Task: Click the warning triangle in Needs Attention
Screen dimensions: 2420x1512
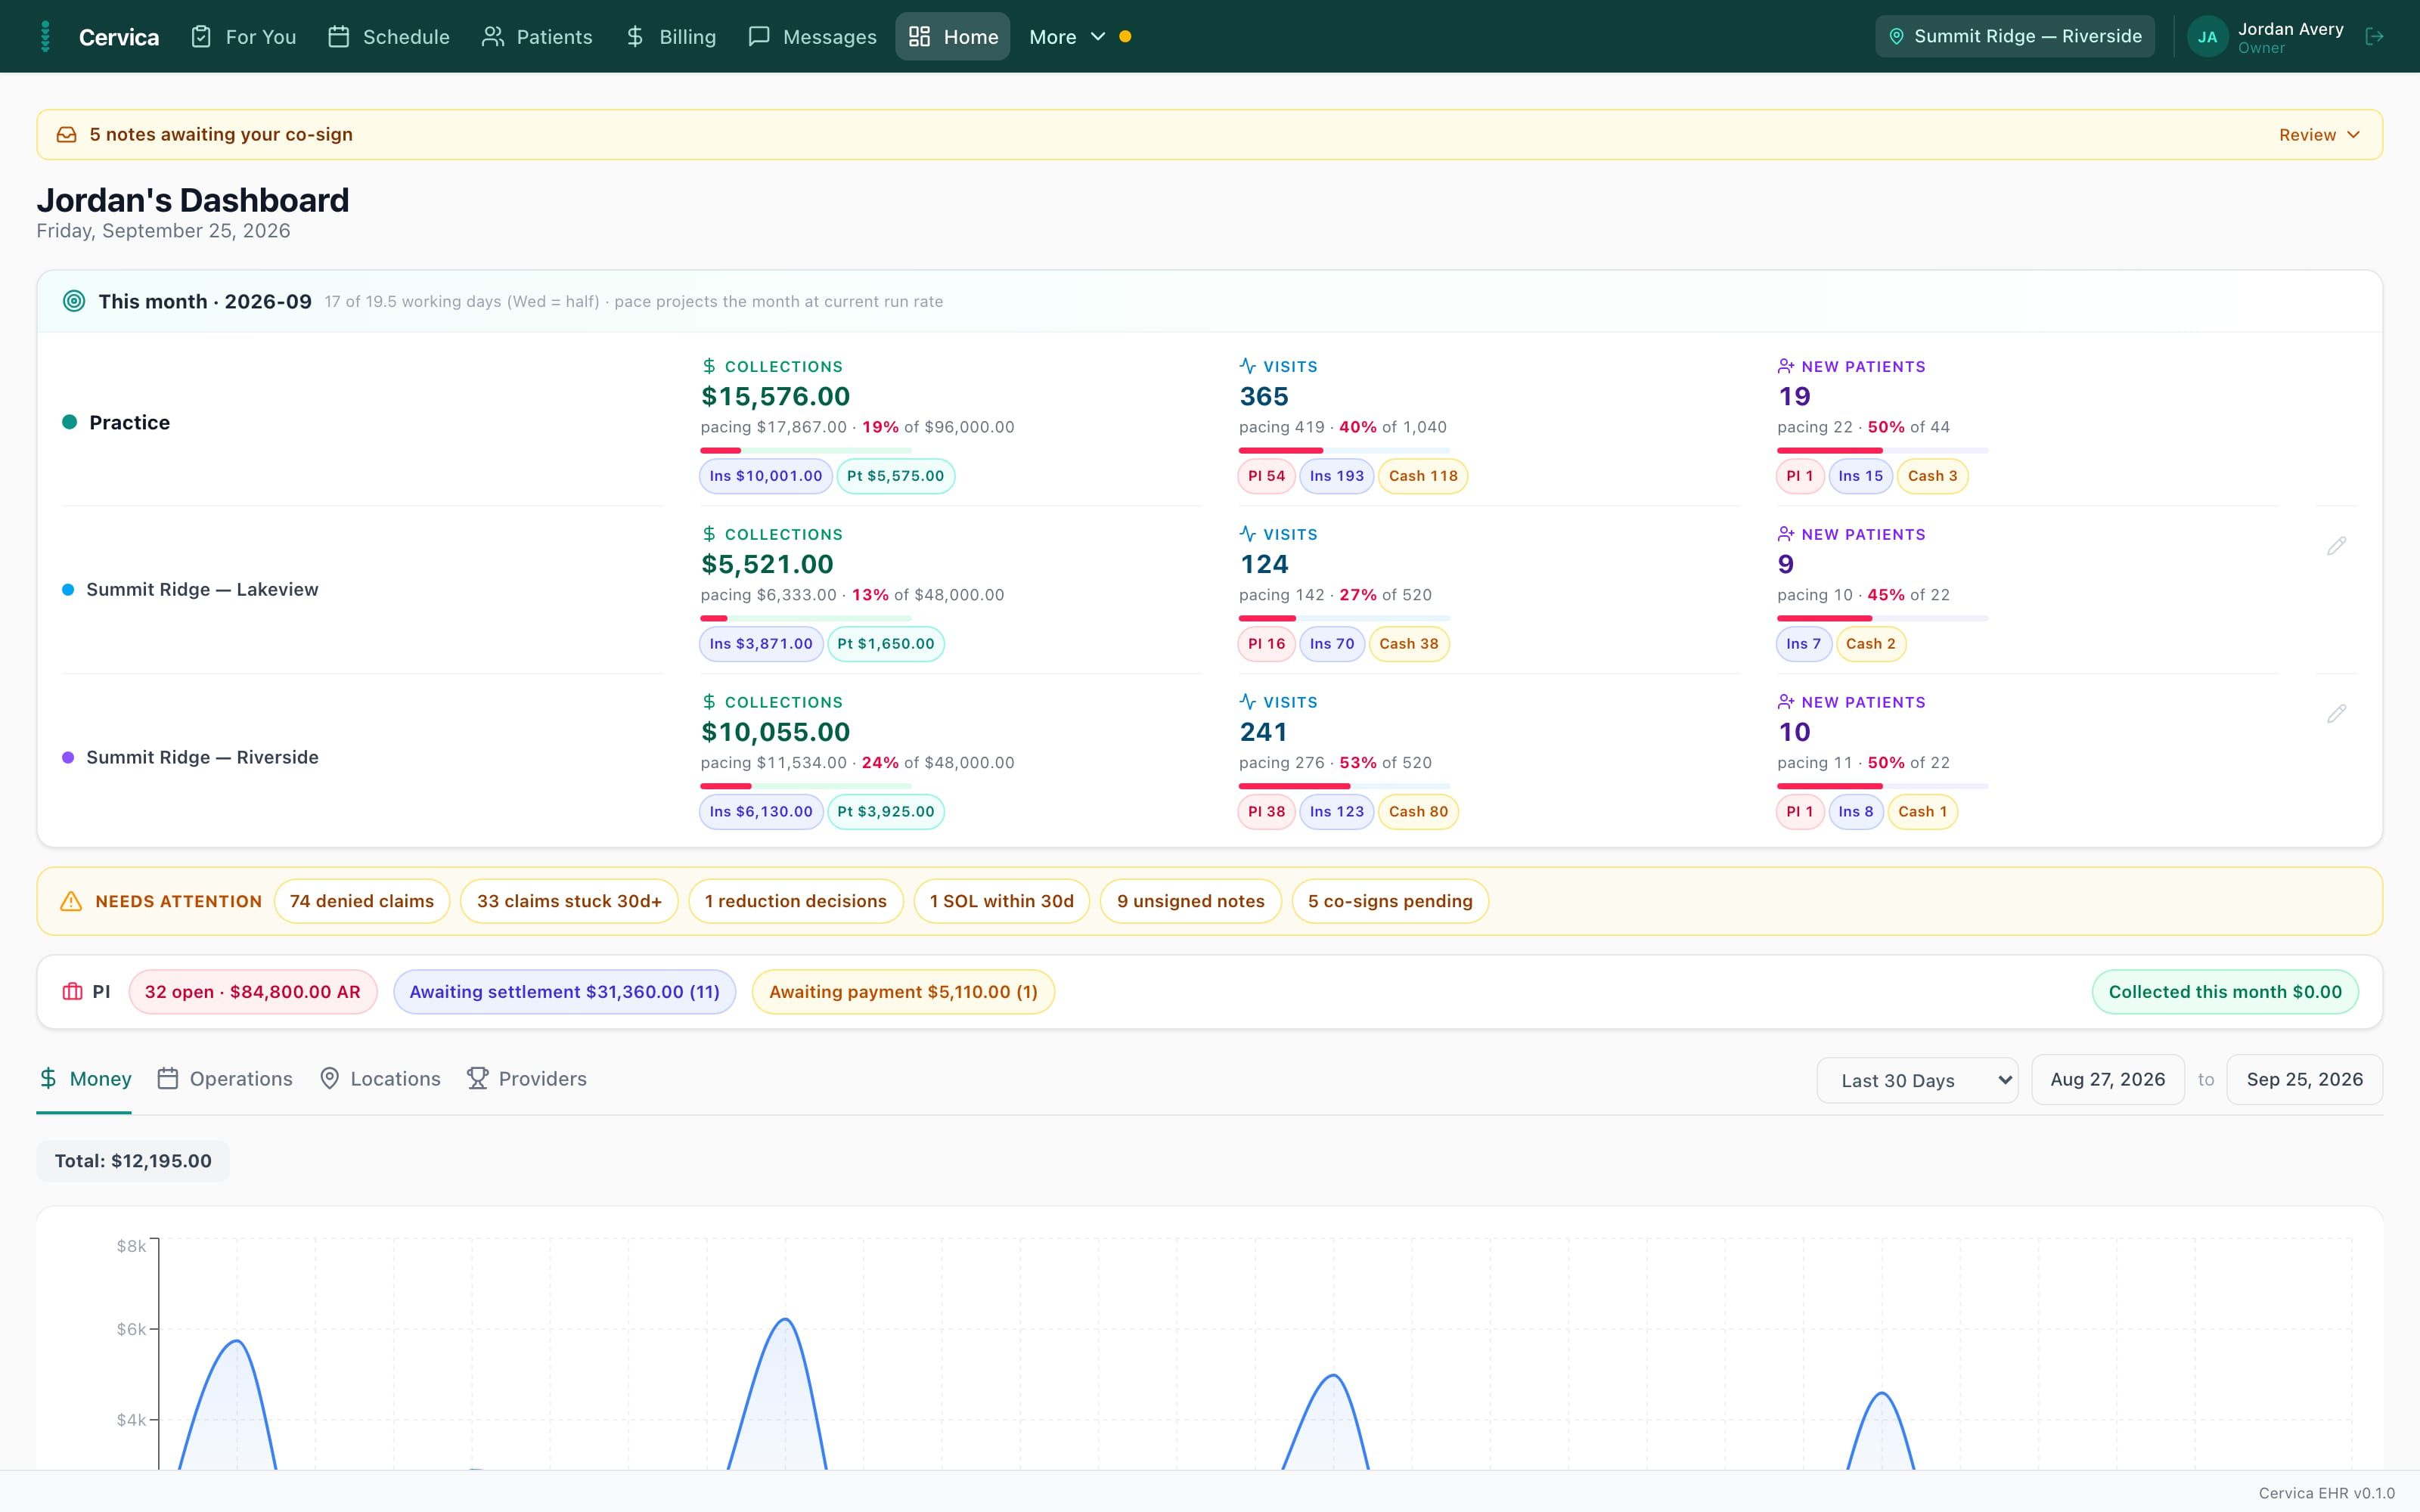Action: (71, 901)
